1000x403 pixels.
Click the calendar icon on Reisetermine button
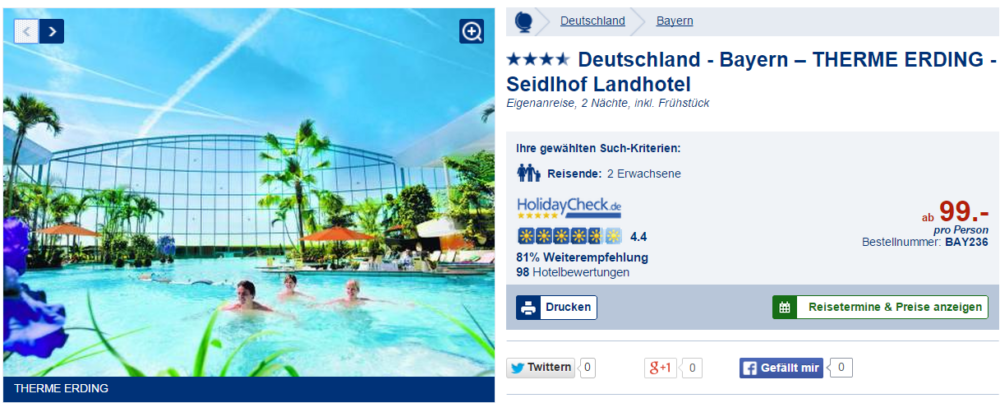784,307
